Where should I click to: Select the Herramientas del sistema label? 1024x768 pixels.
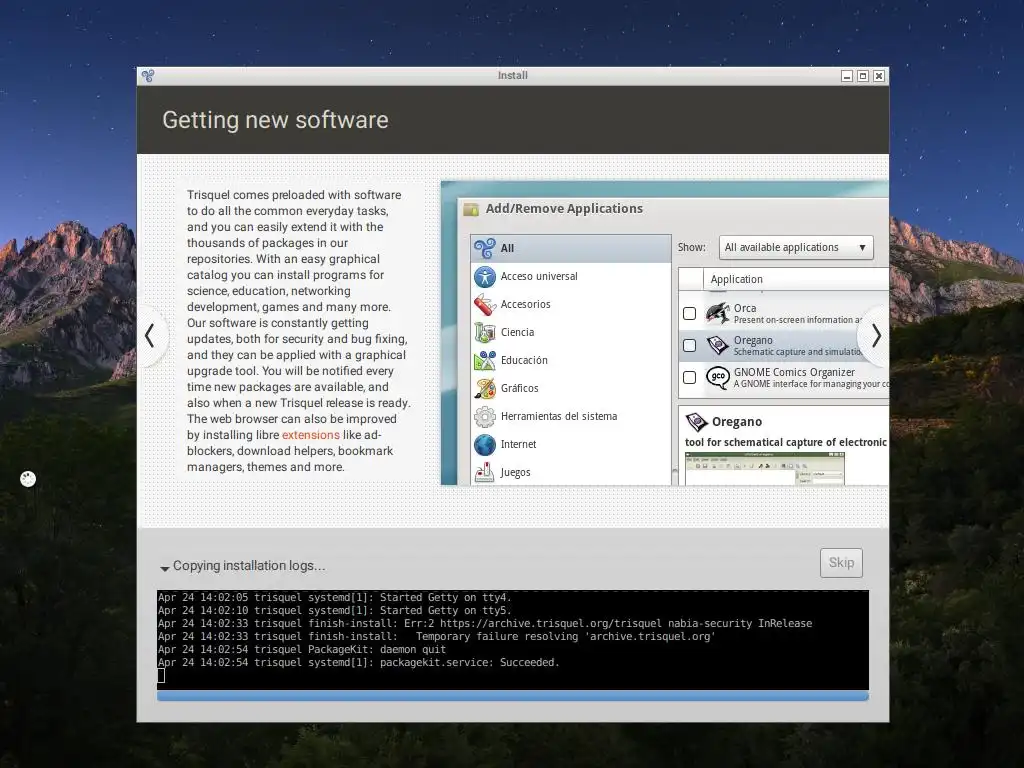559,417
